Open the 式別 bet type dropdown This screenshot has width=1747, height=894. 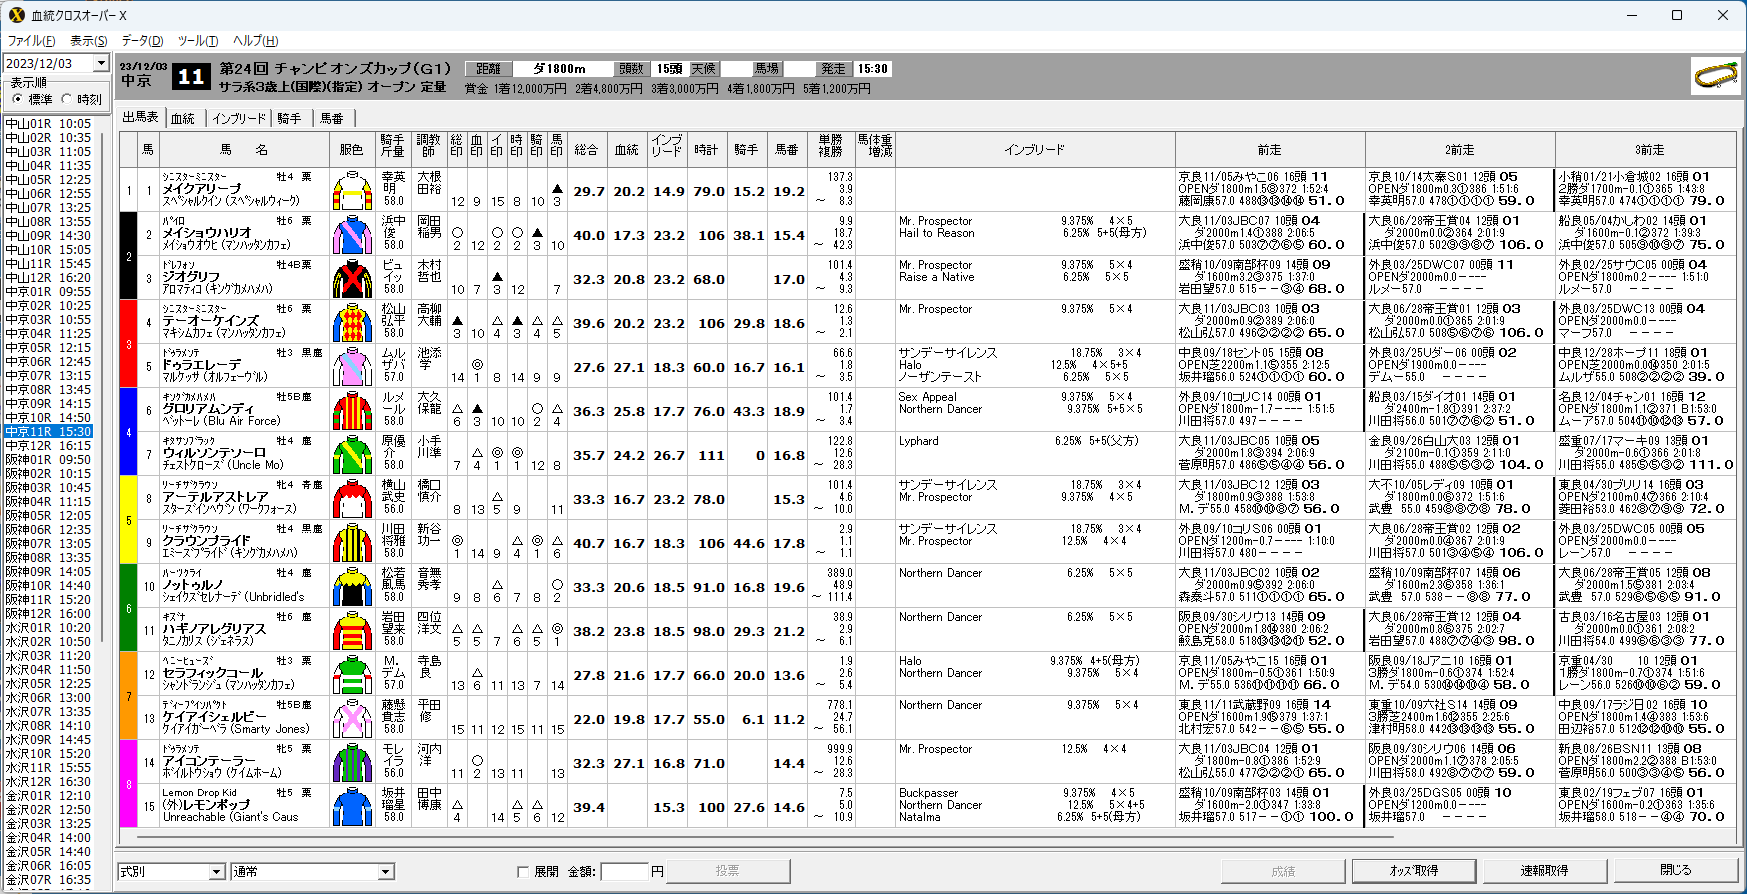click(x=216, y=872)
